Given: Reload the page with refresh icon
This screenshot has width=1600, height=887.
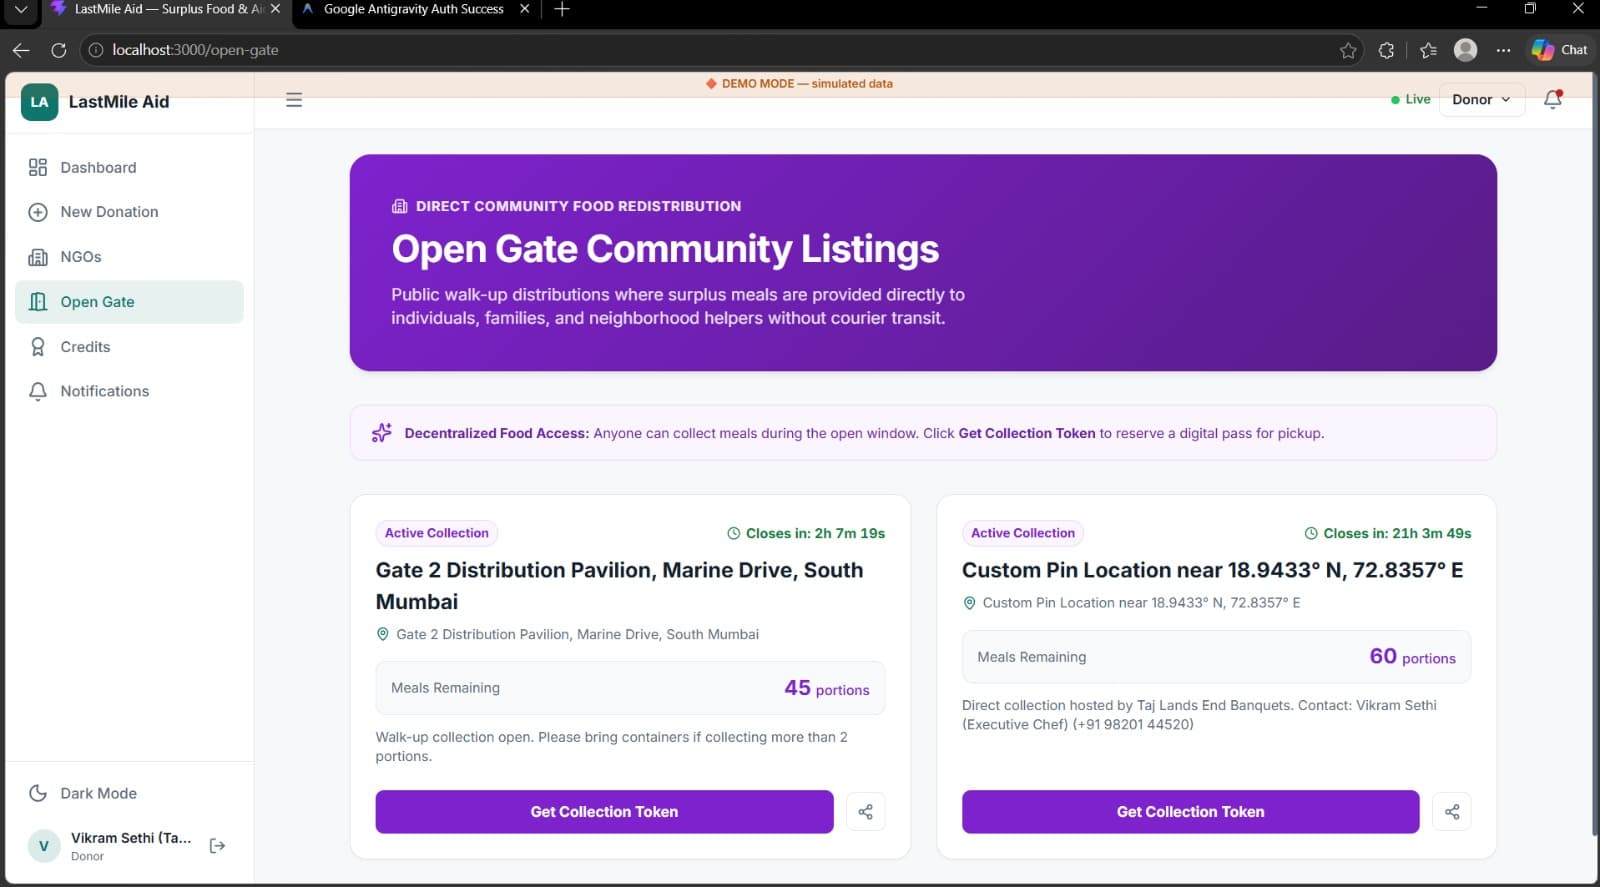Looking at the screenshot, I should click(x=59, y=50).
